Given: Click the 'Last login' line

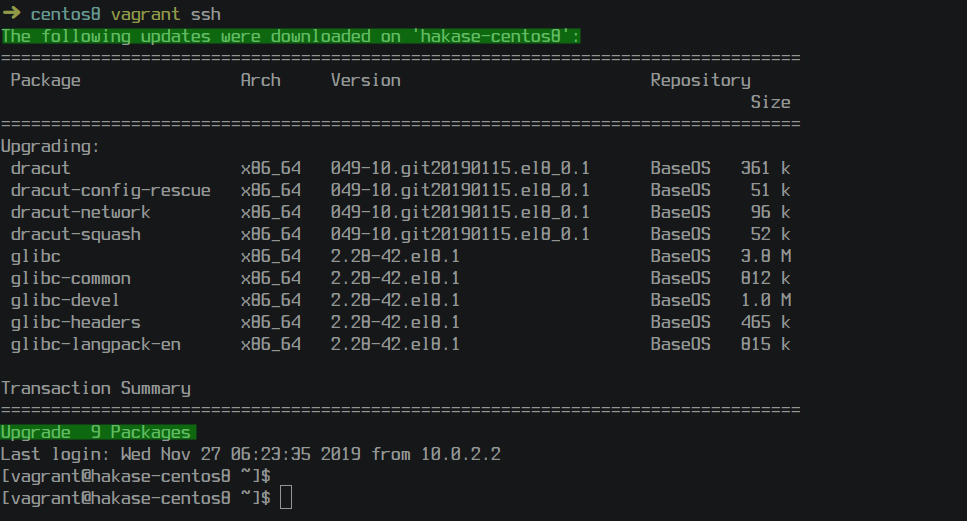Looking at the screenshot, I should pyautogui.click(x=250, y=454).
